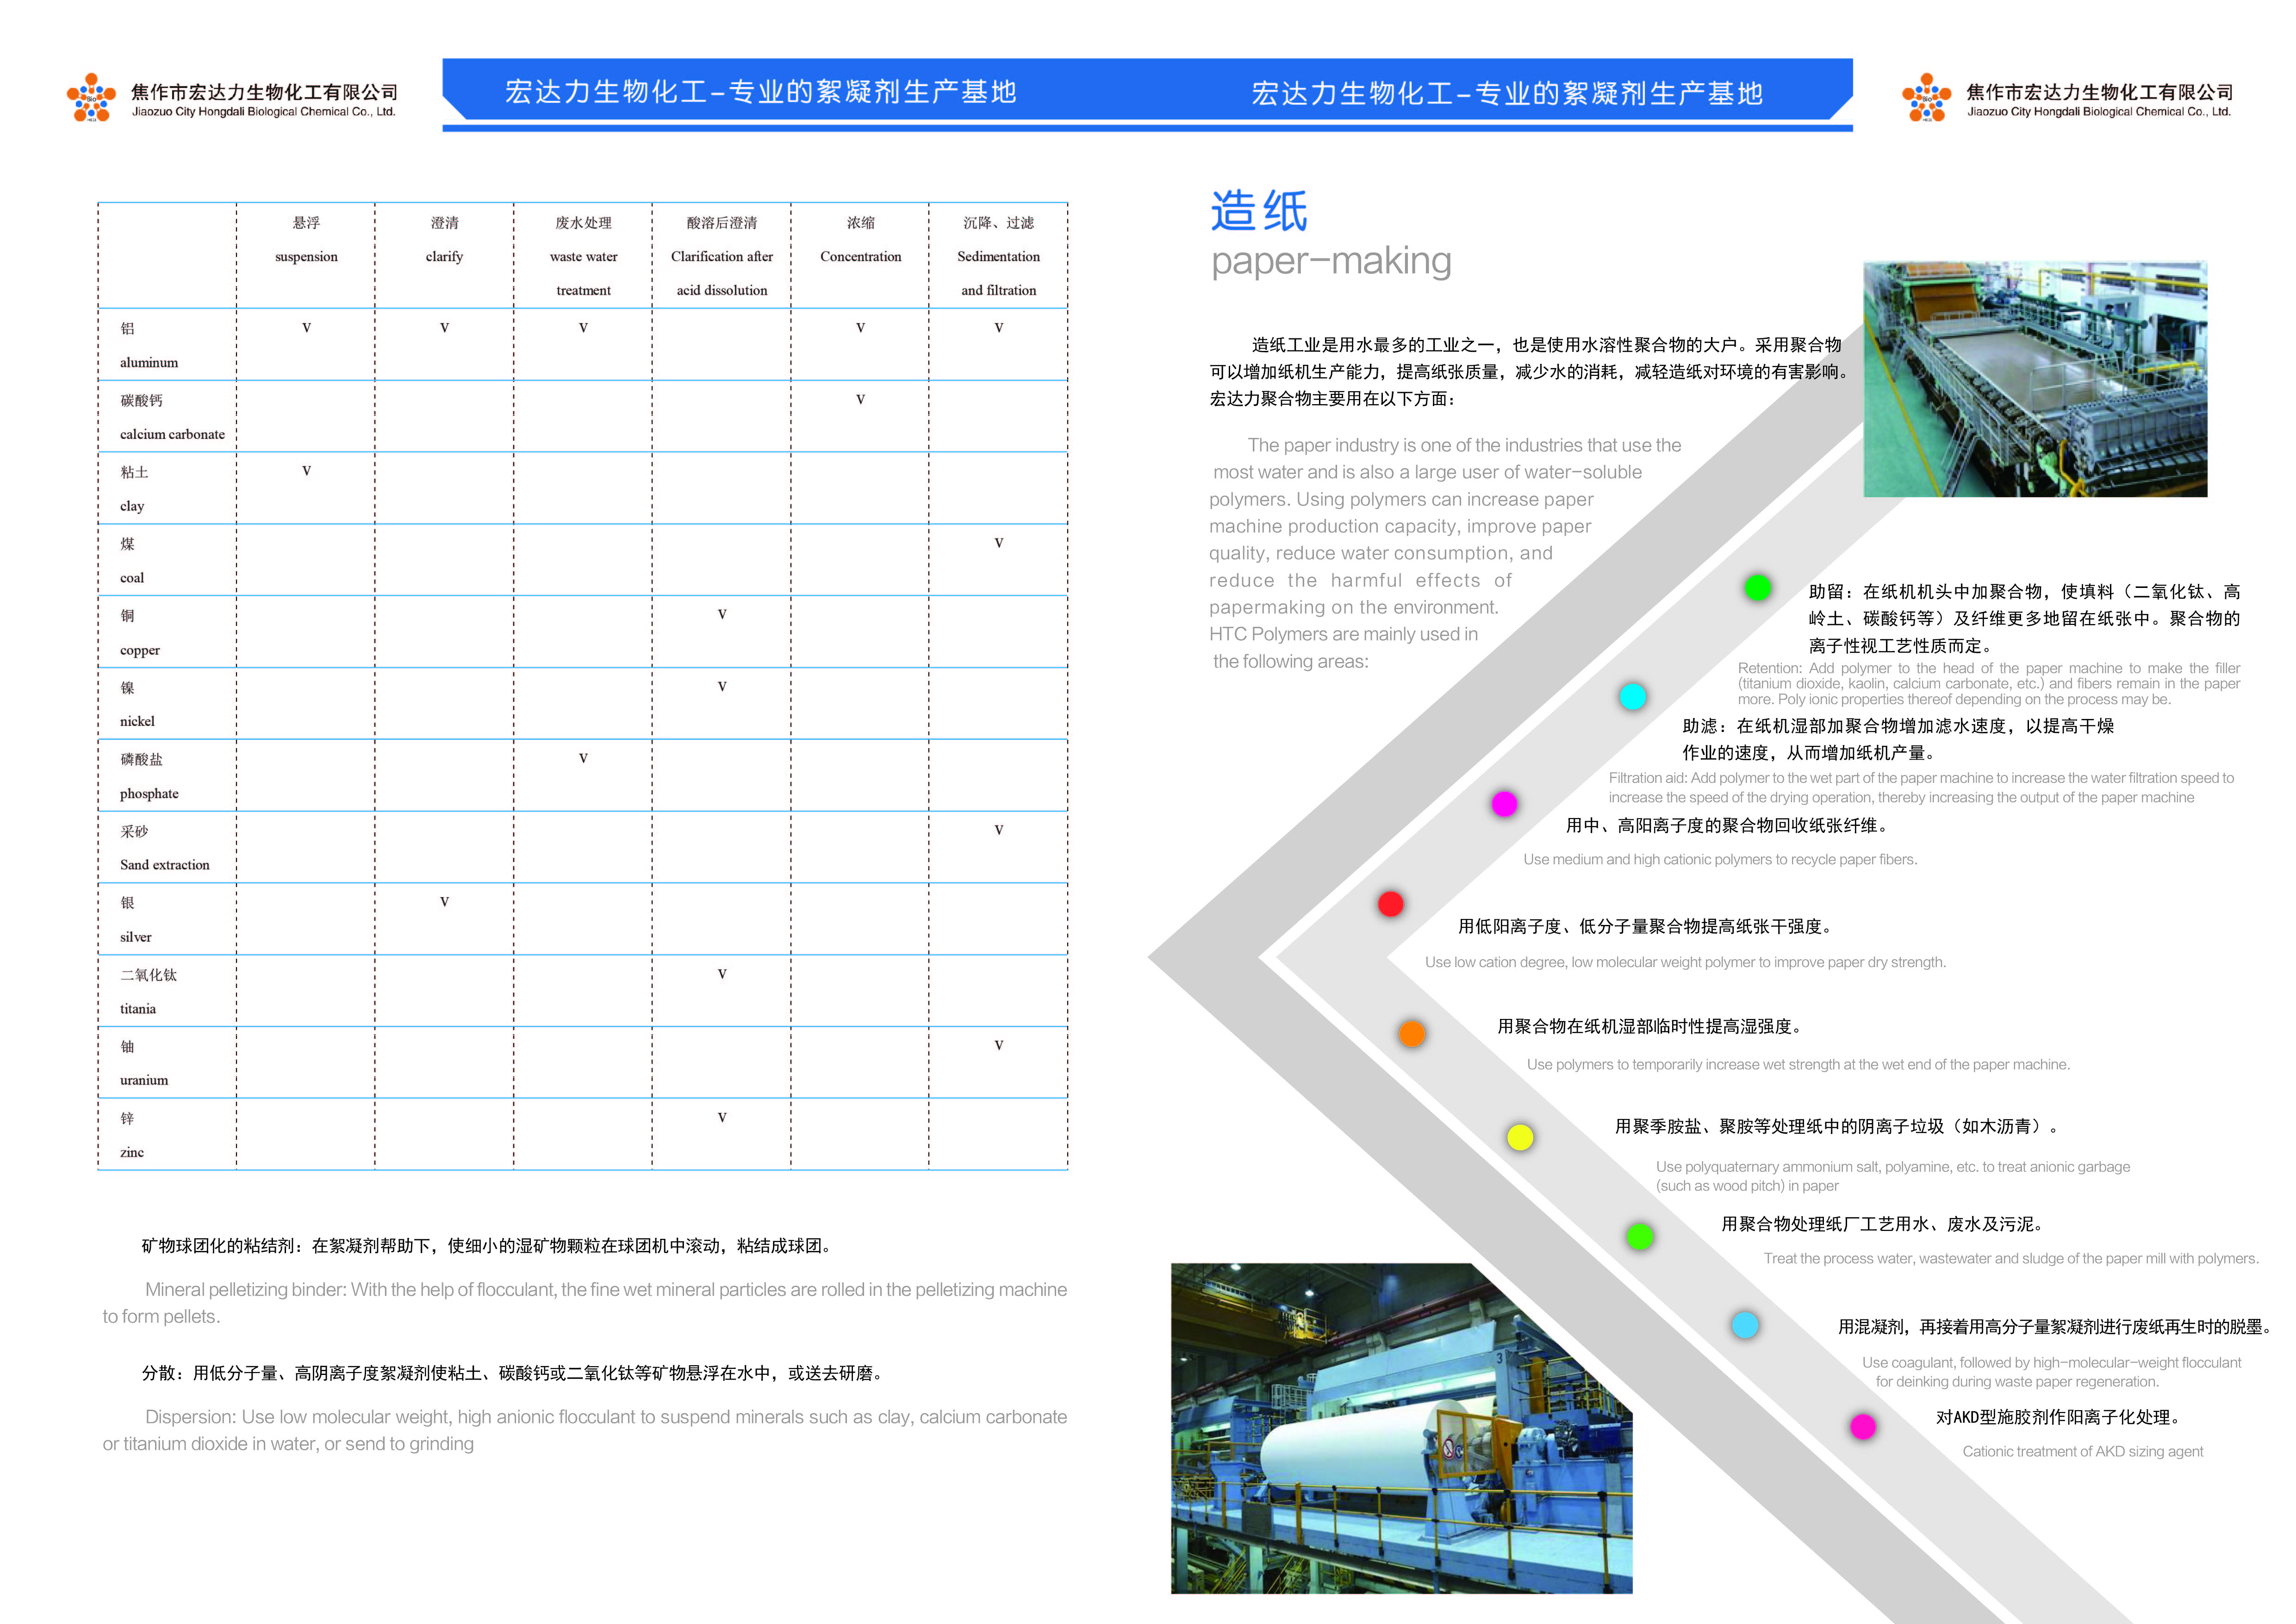The width and height of the screenshot is (2296, 1624).
Task: Click the magenta dot beside AKD sizing agent
Action: tap(1862, 1427)
